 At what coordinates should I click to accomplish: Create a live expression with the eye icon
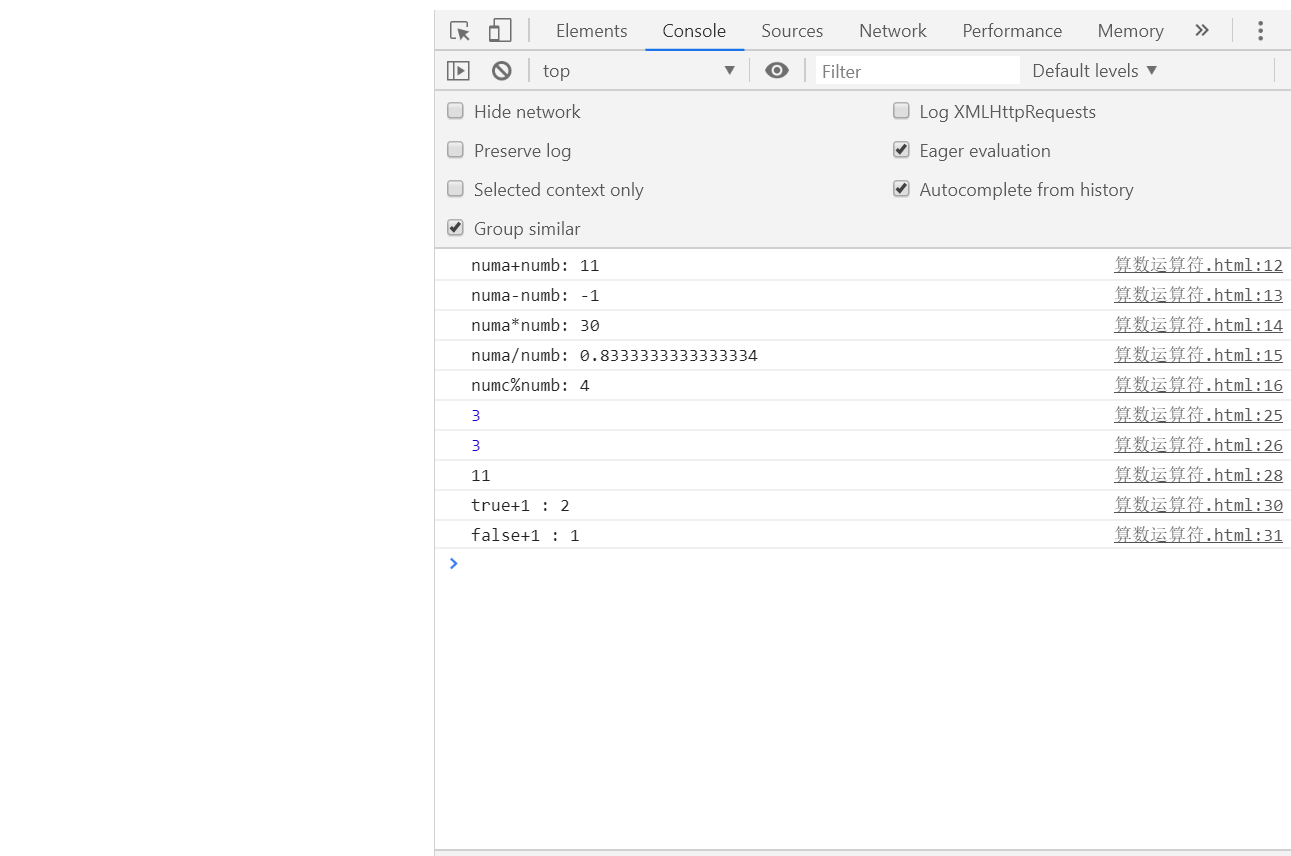click(x=777, y=70)
